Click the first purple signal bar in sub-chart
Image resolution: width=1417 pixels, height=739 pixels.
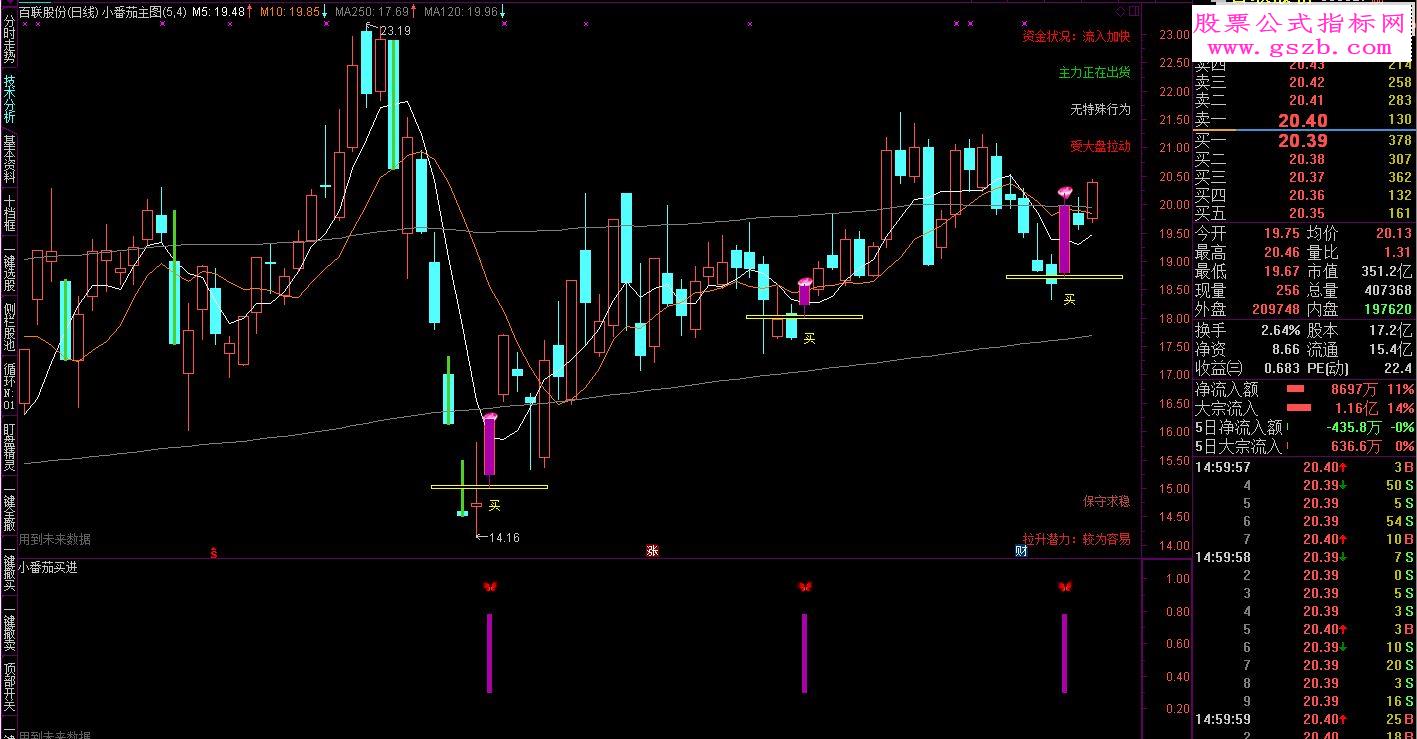click(x=489, y=653)
